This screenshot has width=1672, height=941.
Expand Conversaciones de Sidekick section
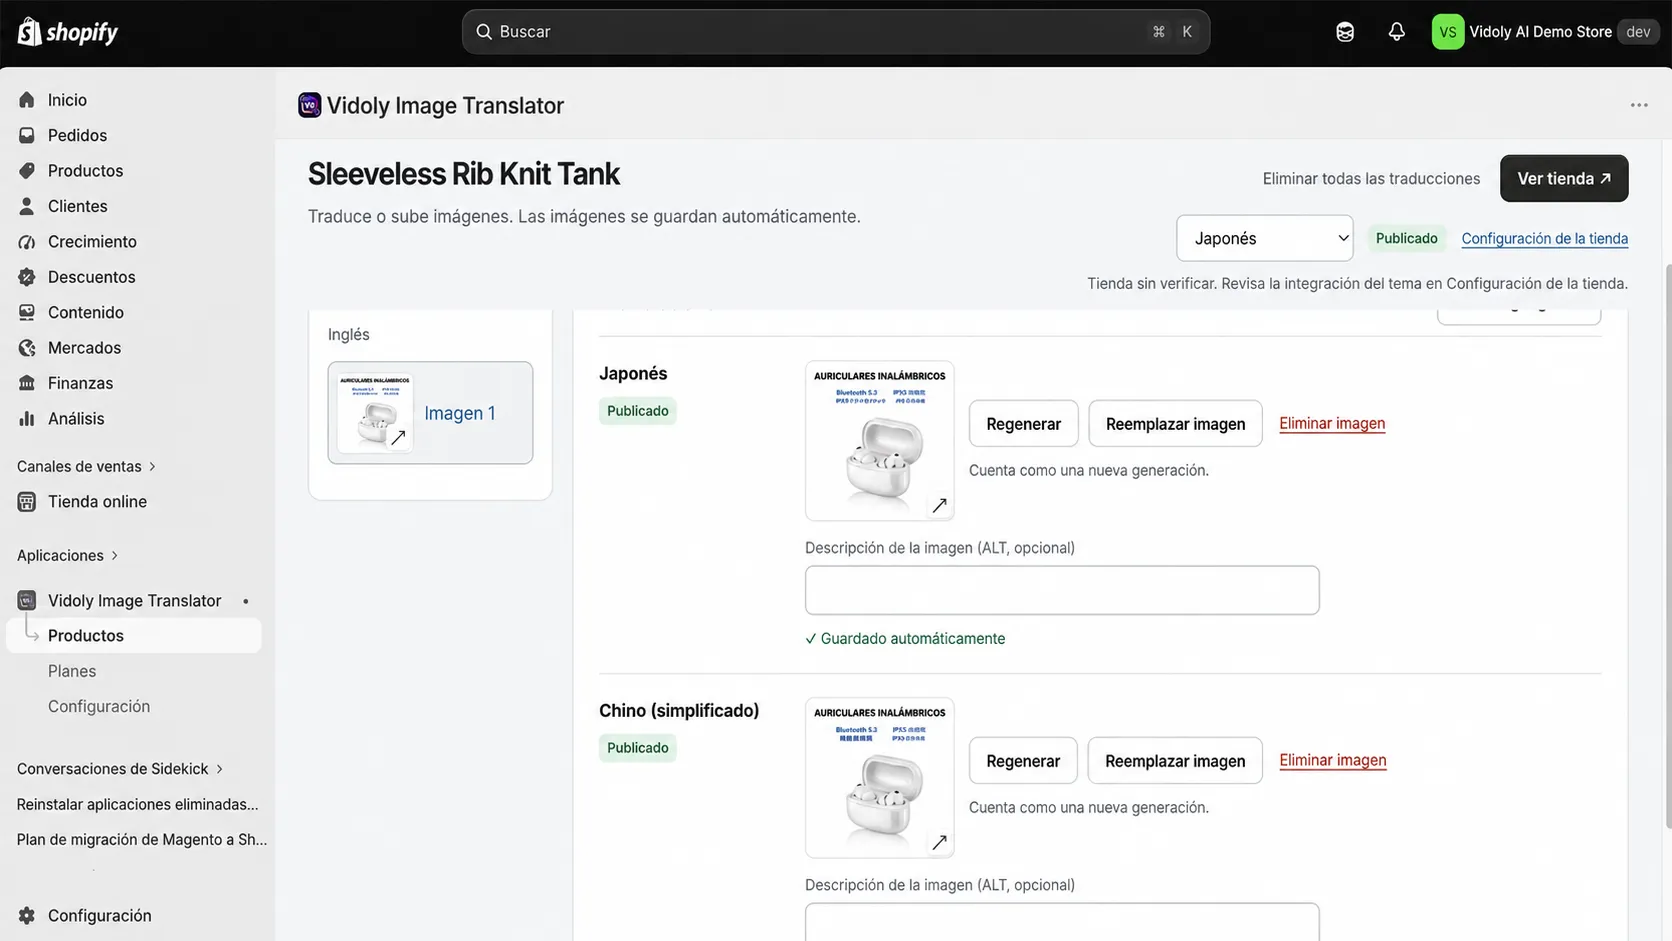coord(120,769)
